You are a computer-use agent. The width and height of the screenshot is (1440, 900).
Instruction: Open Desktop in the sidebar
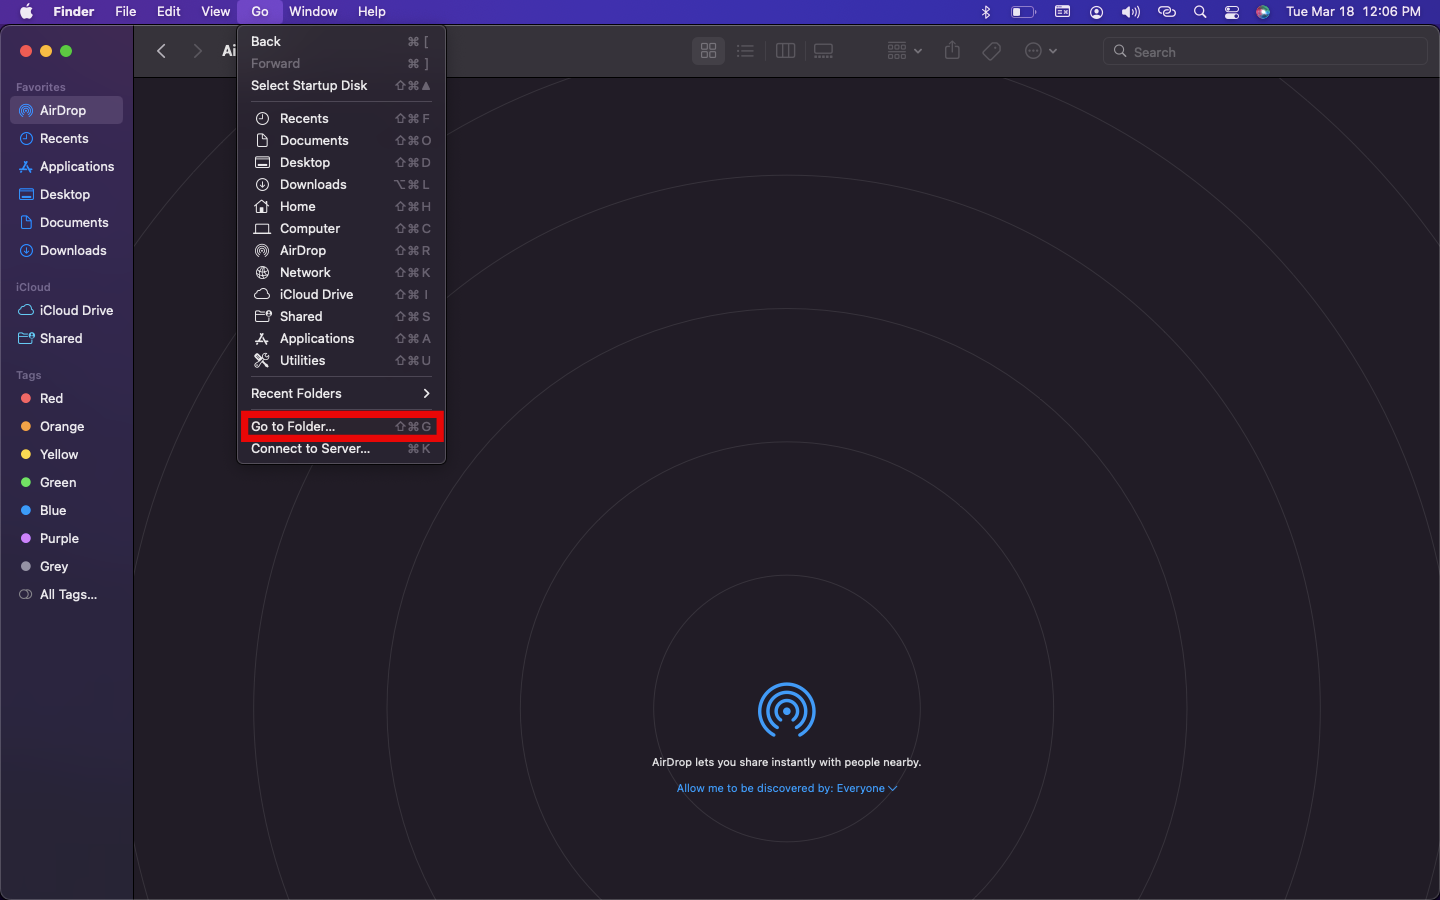pyautogui.click(x=66, y=194)
